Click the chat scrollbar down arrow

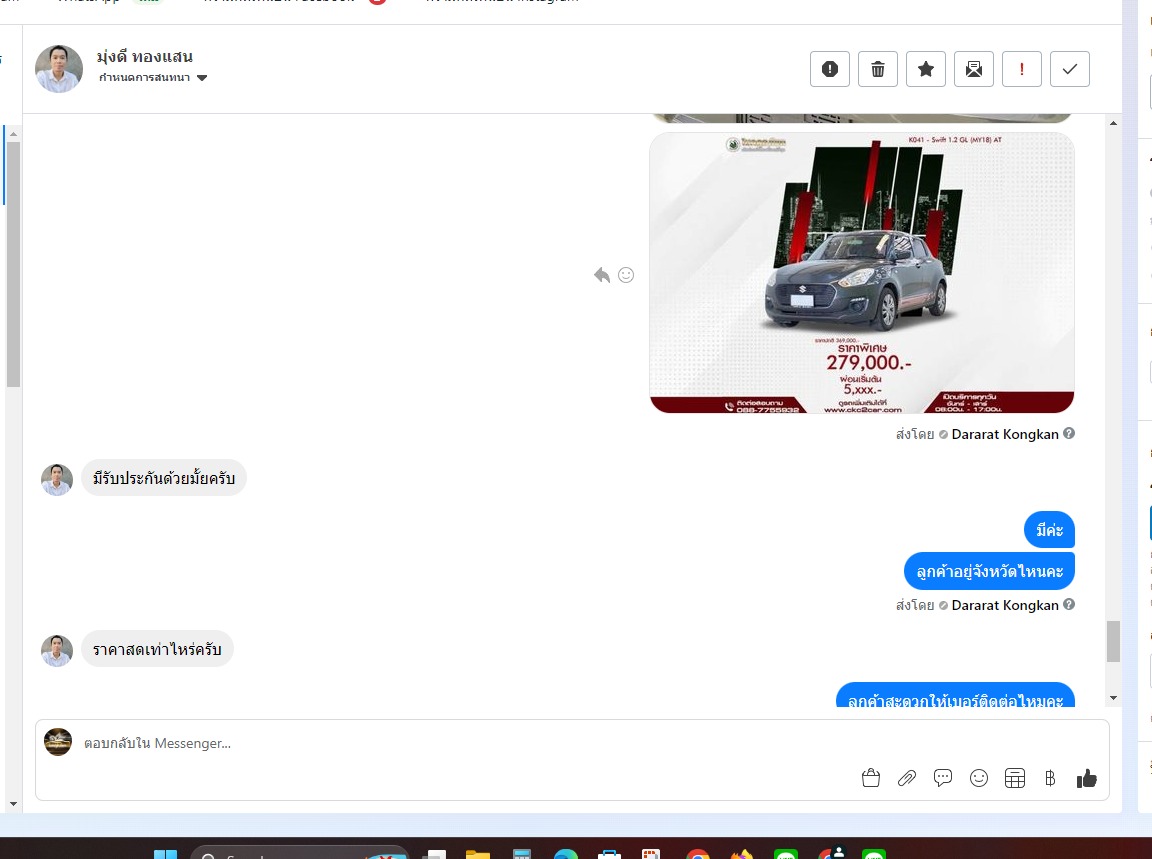pyautogui.click(x=1113, y=698)
